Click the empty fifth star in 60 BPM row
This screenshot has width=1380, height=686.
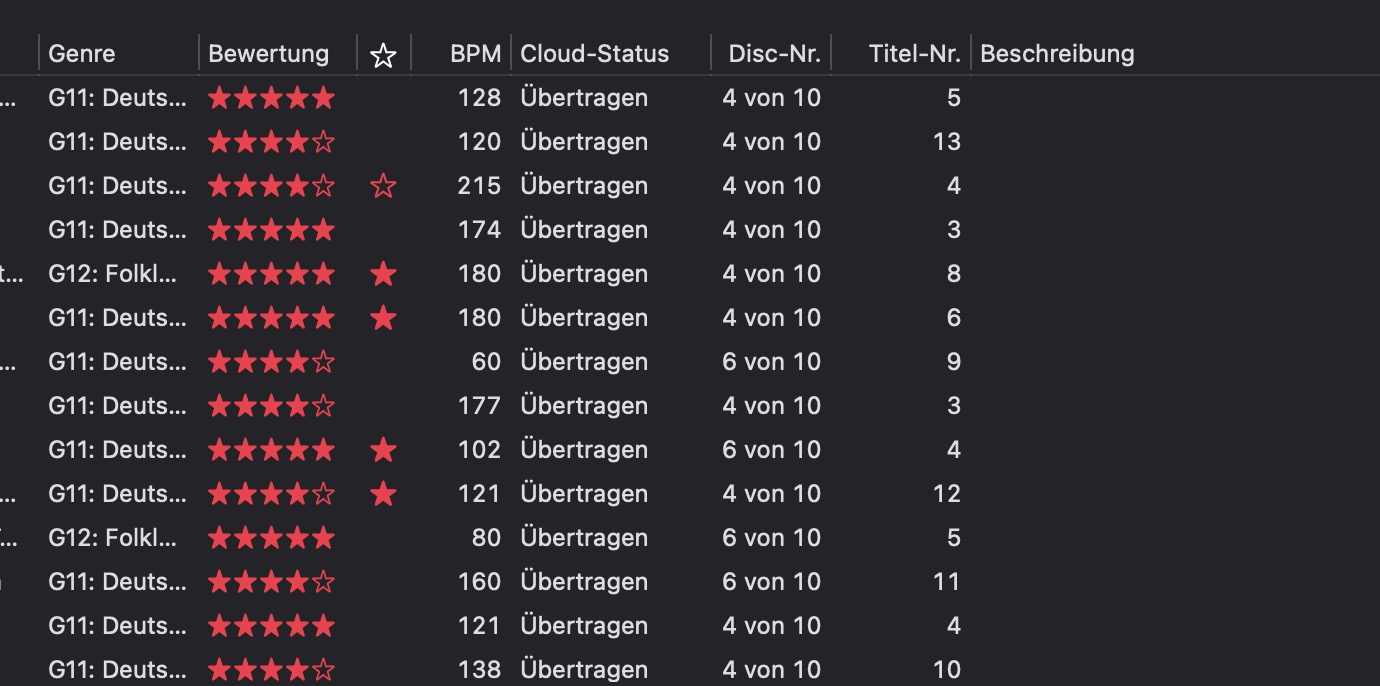323,362
